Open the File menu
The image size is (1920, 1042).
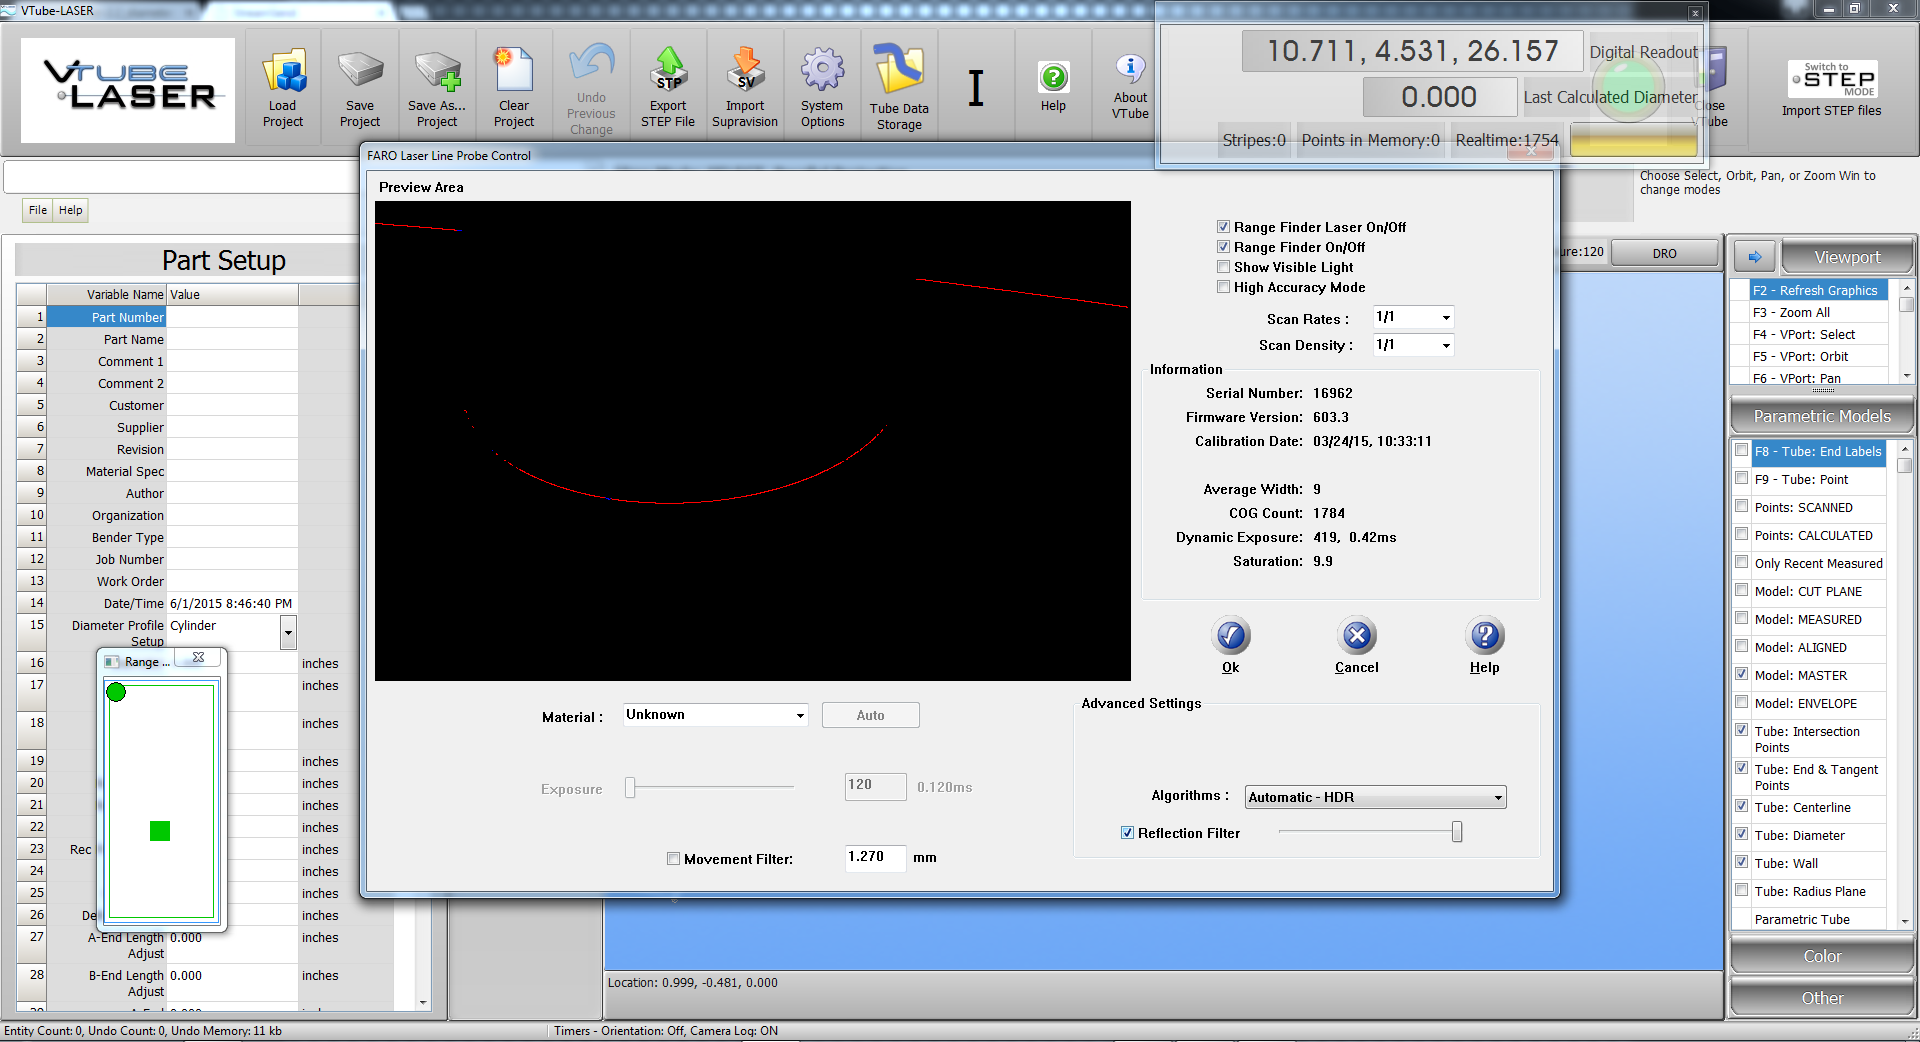[x=38, y=210]
